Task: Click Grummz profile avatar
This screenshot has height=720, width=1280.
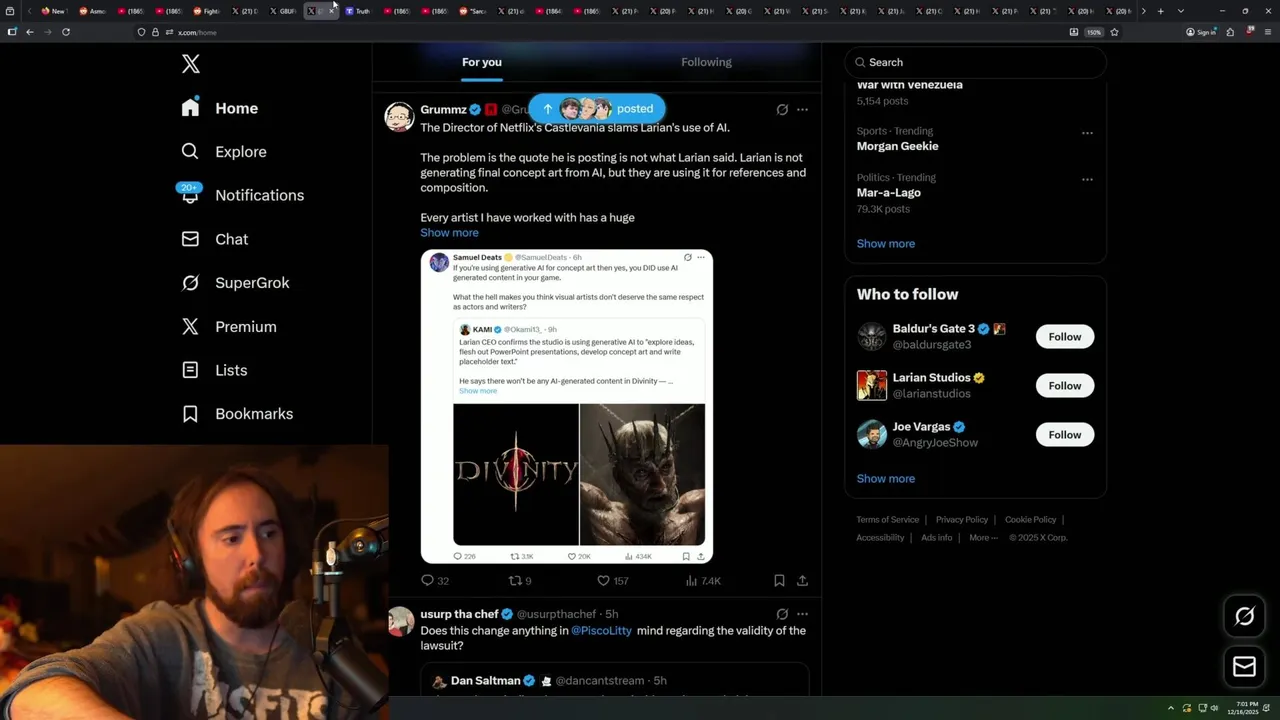Action: coord(400,116)
